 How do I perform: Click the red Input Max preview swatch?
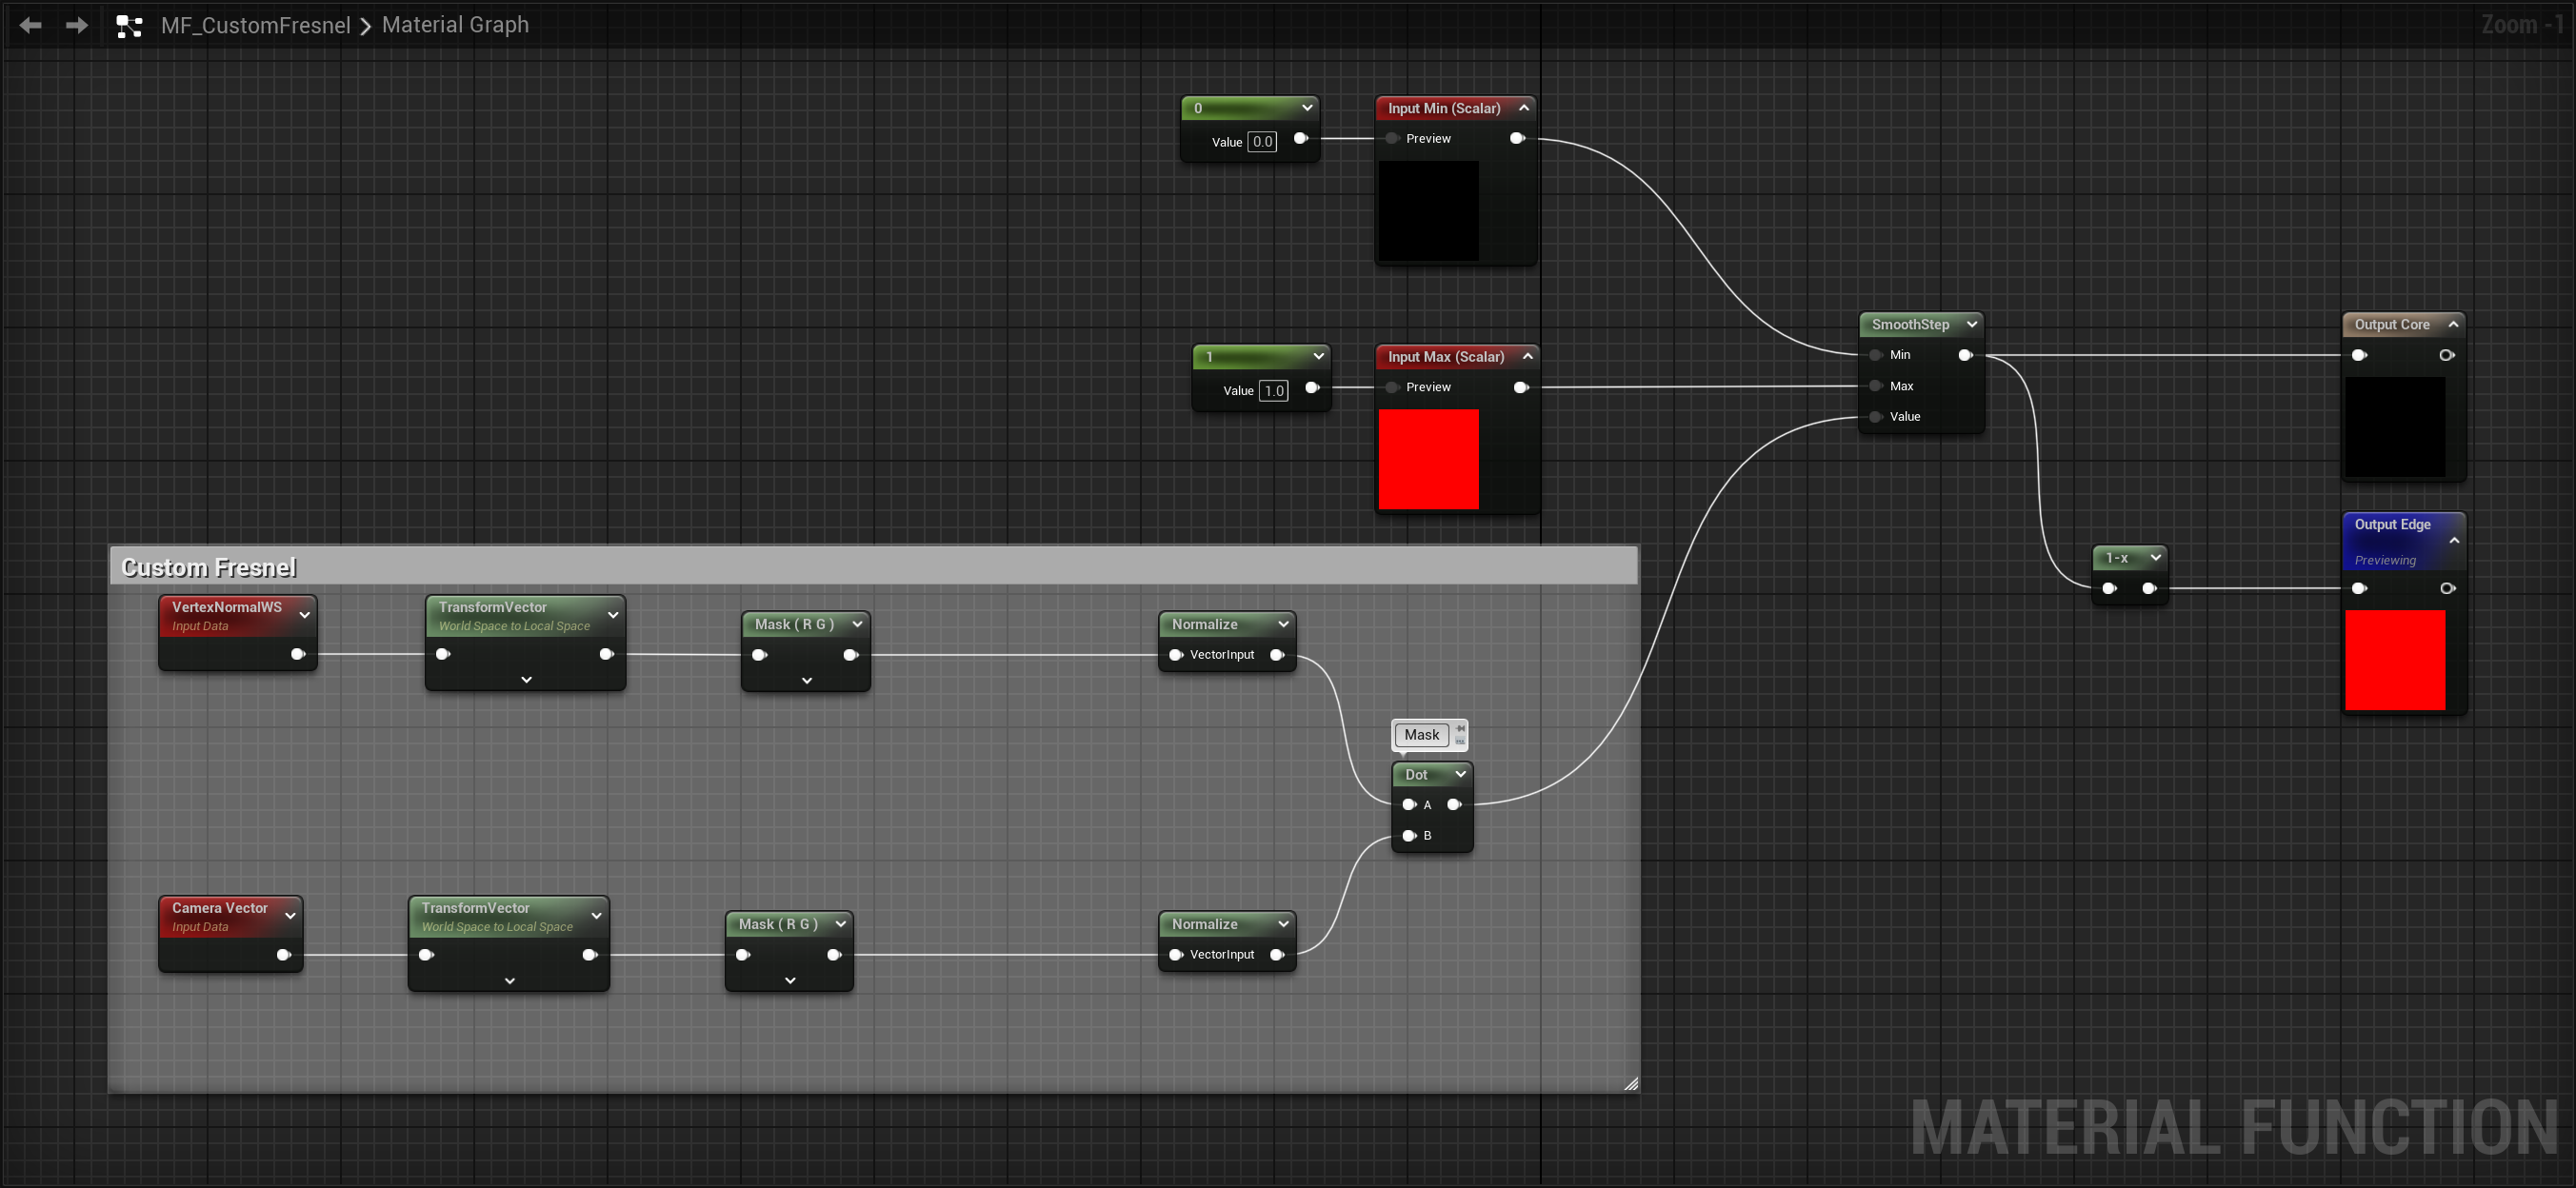[1428, 459]
